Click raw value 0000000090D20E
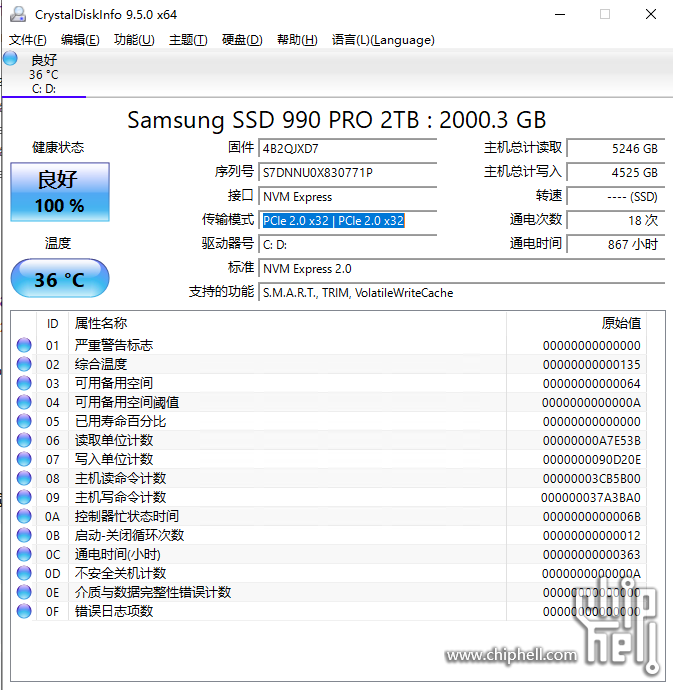 [x=592, y=459]
